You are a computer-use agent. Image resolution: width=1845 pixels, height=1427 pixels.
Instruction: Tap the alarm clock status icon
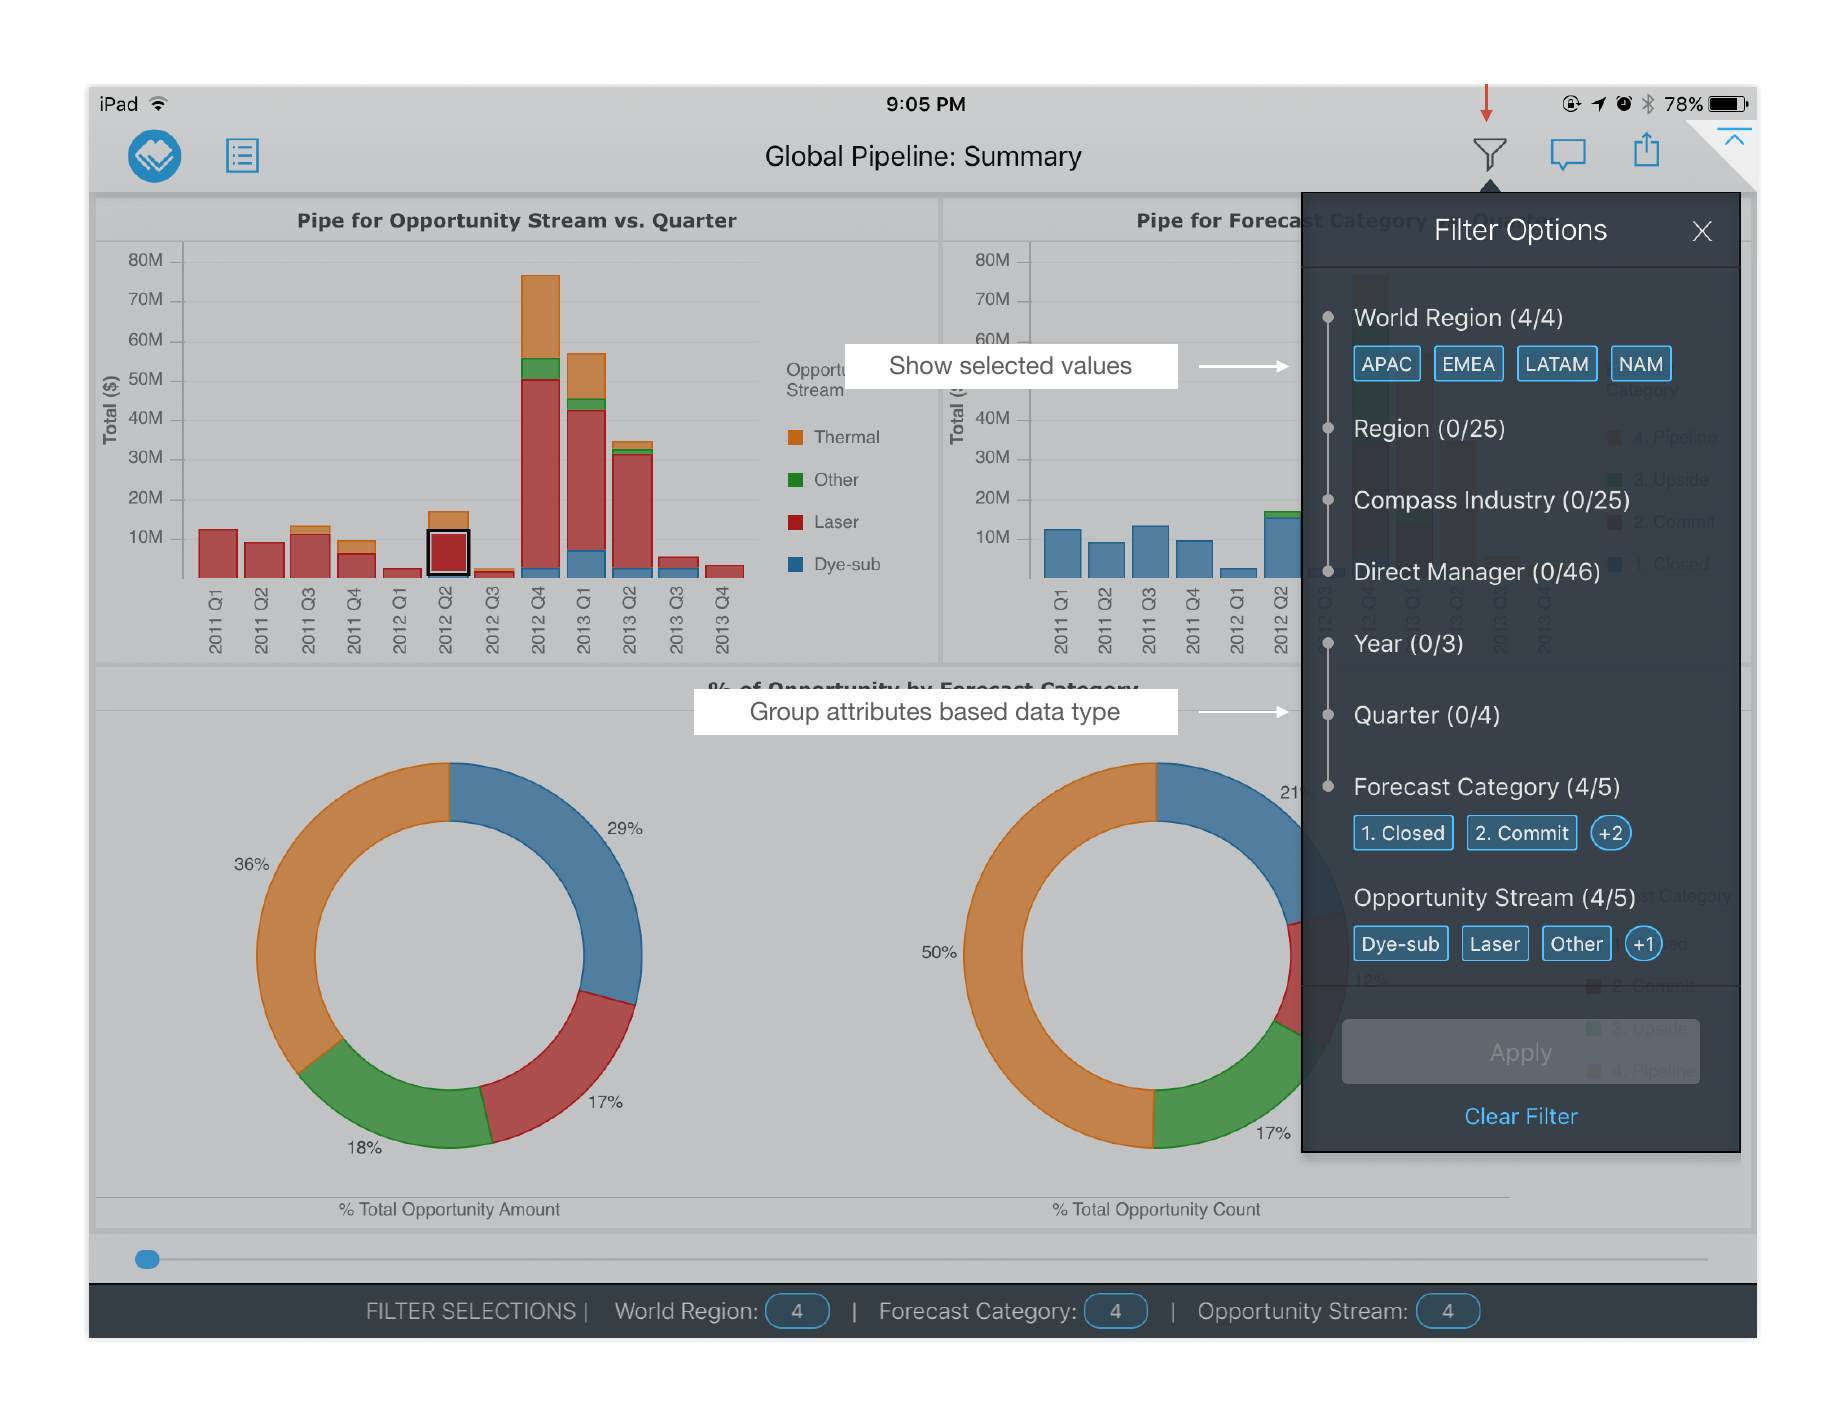1624,104
